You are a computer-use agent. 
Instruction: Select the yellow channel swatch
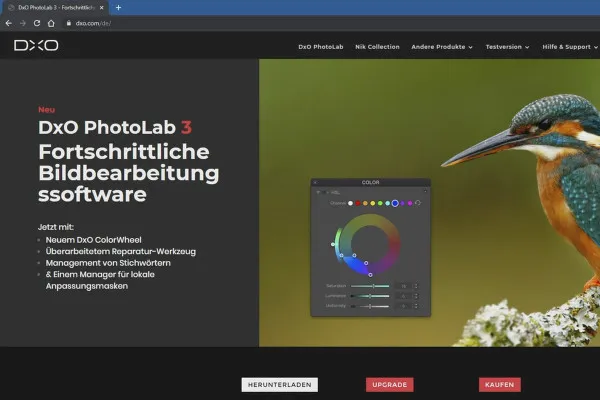(x=373, y=203)
